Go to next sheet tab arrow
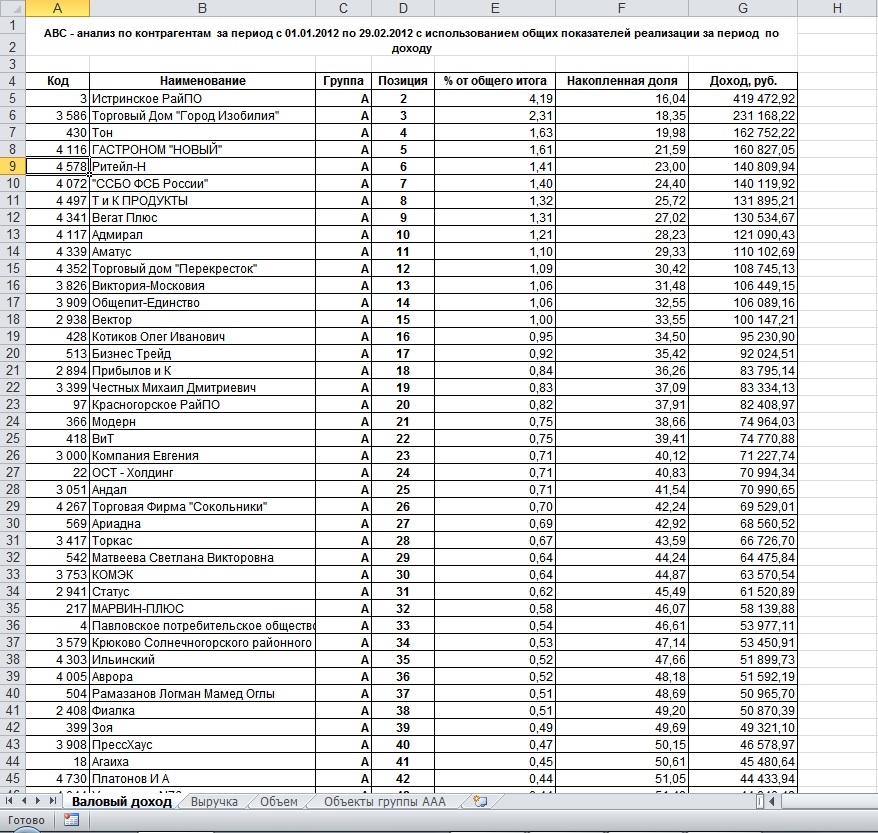Image resolution: width=878 pixels, height=833 pixels. pos(38,801)
